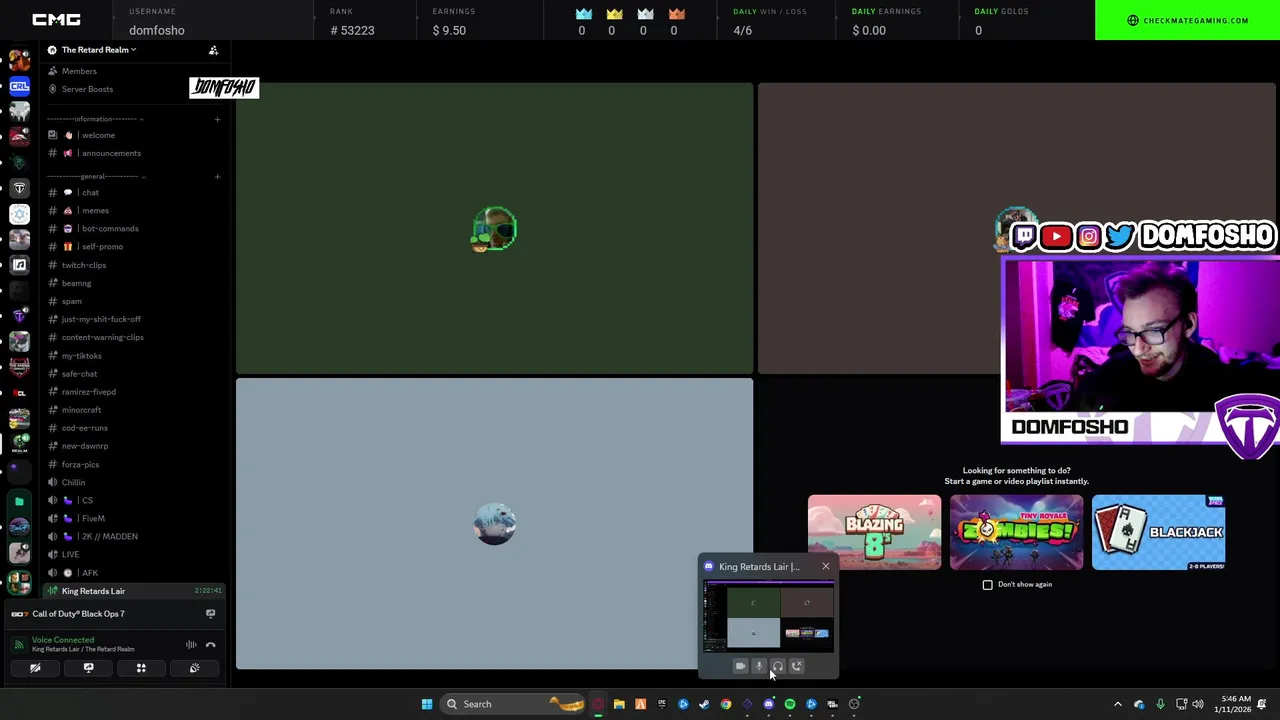Open the soundboard icon
This screenshot has width=1280, height=720.
coord(194,668)
